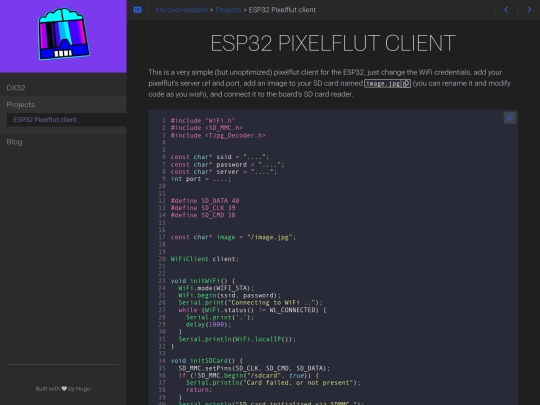
Task: Click the 'return;' code line
Action: (199, 390)
